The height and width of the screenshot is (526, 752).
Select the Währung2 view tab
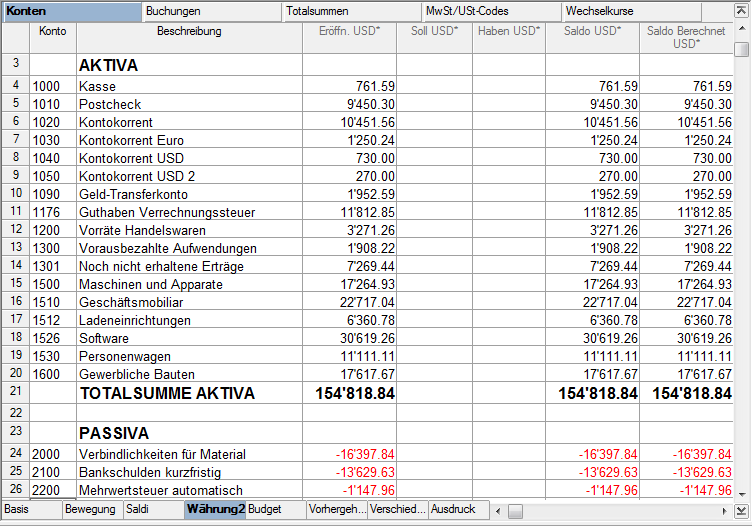pyautogui.click(x=215, y=509)
